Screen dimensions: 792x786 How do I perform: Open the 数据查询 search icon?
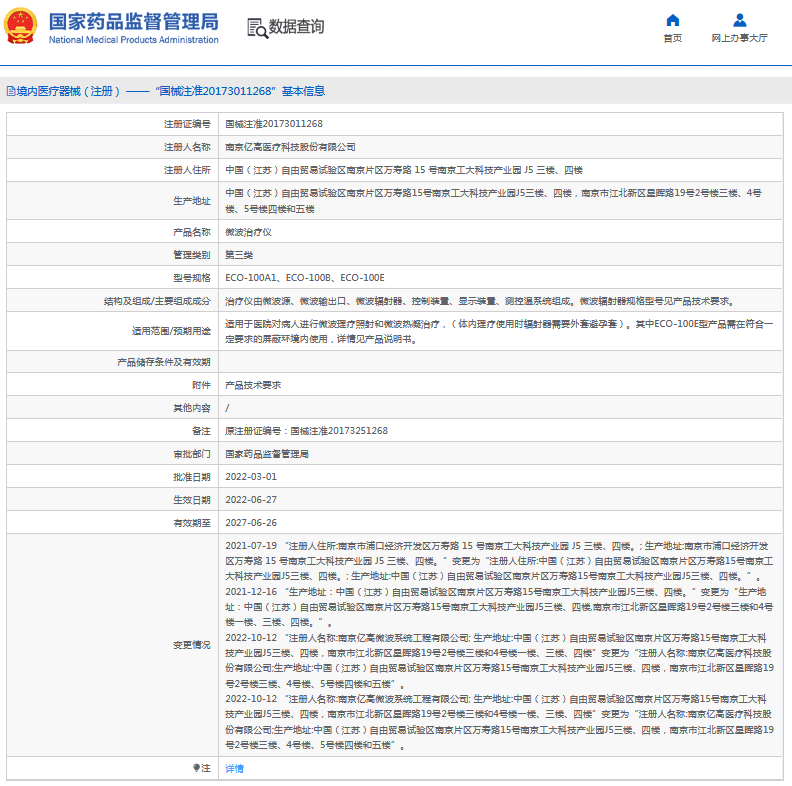(258, 28)
